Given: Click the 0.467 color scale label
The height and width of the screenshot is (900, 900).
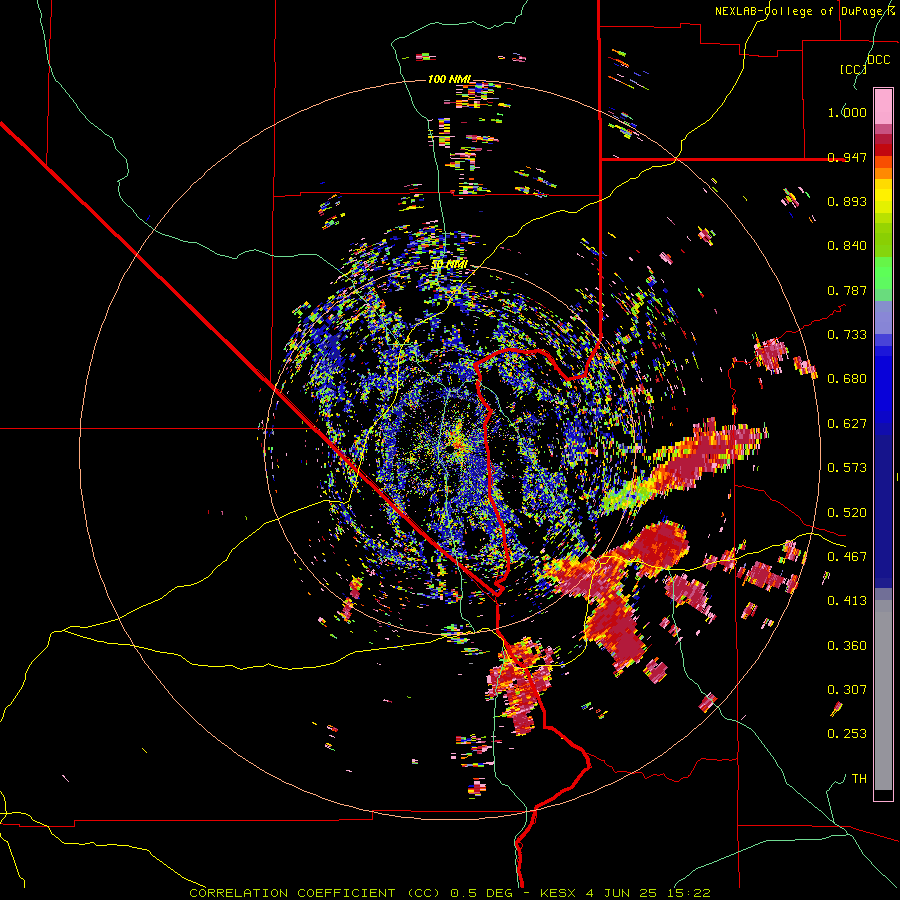Looking at the screenshot, I should [x=847, y=557].
